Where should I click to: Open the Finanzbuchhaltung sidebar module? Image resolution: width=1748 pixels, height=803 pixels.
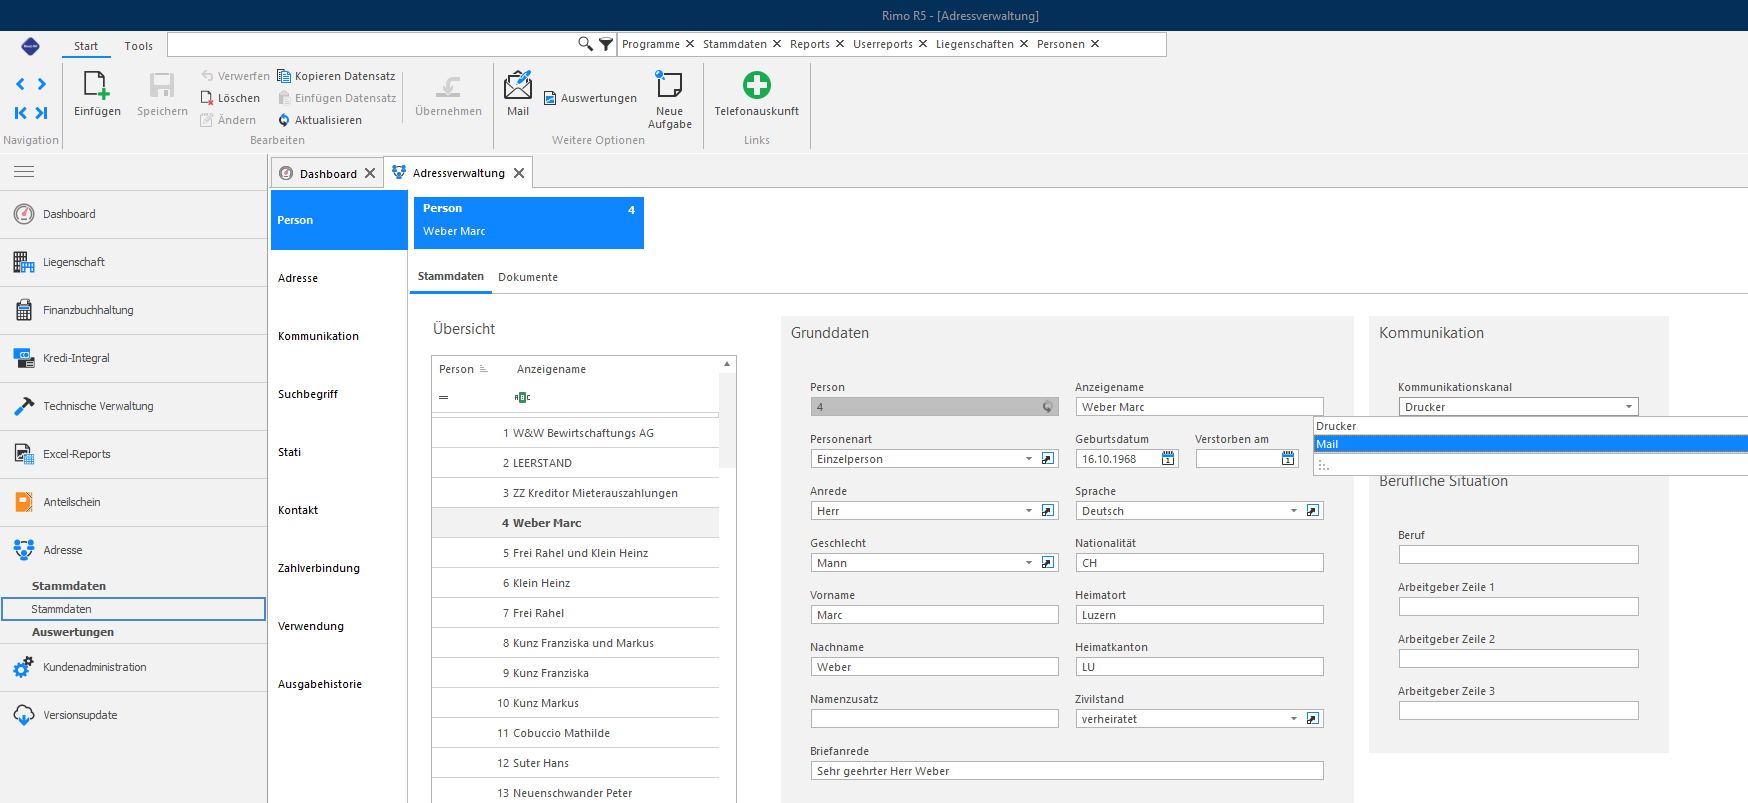click(133, 310)
